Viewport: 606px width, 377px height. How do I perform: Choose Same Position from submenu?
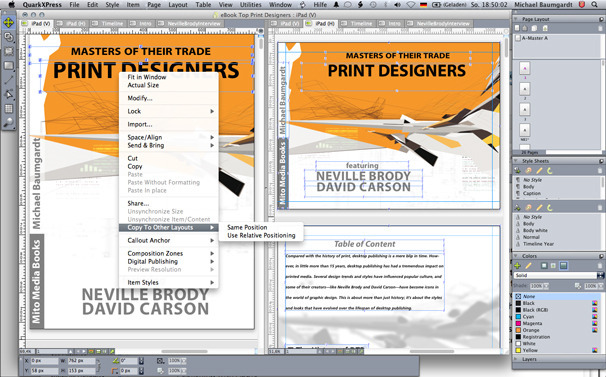pos(247,227)
